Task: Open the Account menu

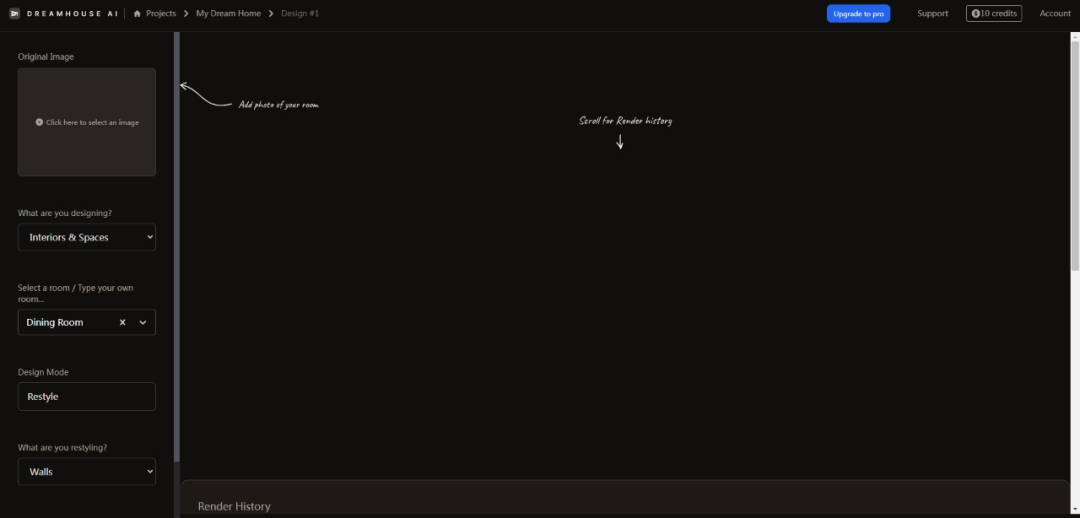Action: coord(1055,13)
